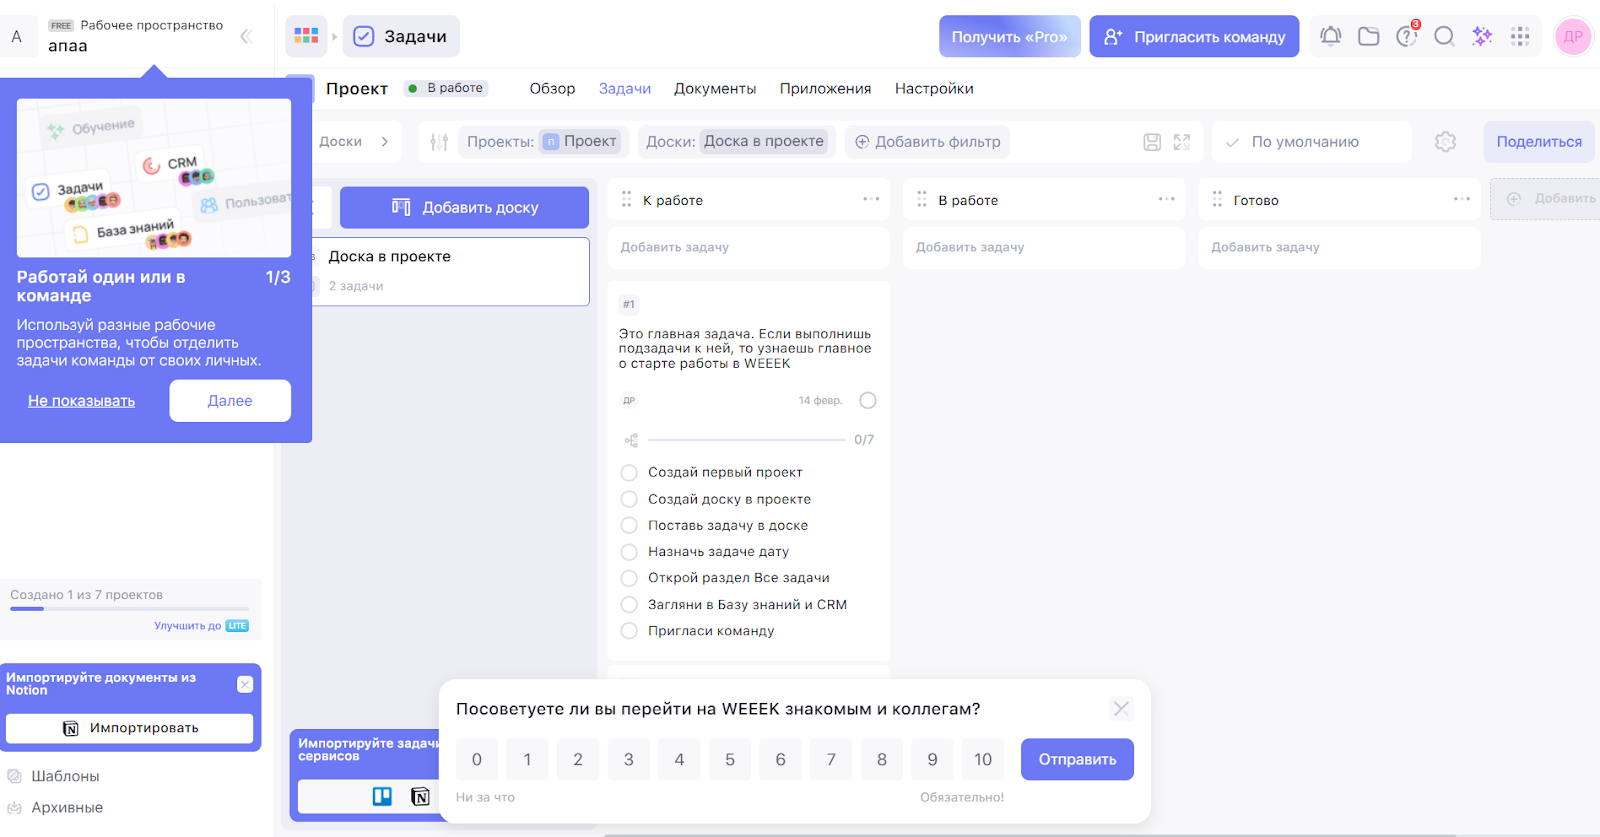Close the survey popup with X
The height and width of the screenshot is (837, 1600).
pos(1121,709)
